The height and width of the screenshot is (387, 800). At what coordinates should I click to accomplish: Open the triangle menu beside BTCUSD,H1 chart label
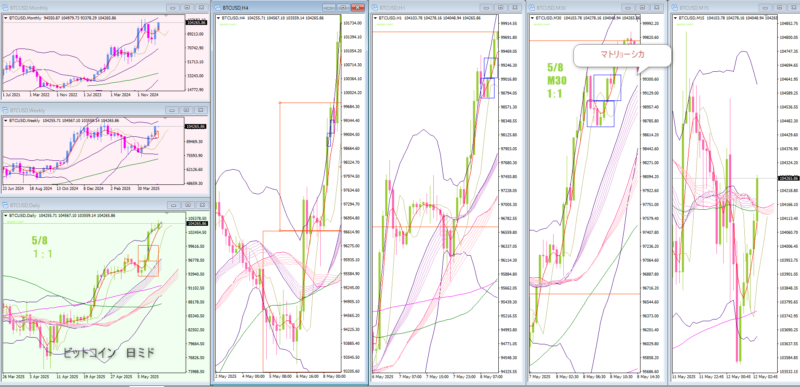[375, 17]
